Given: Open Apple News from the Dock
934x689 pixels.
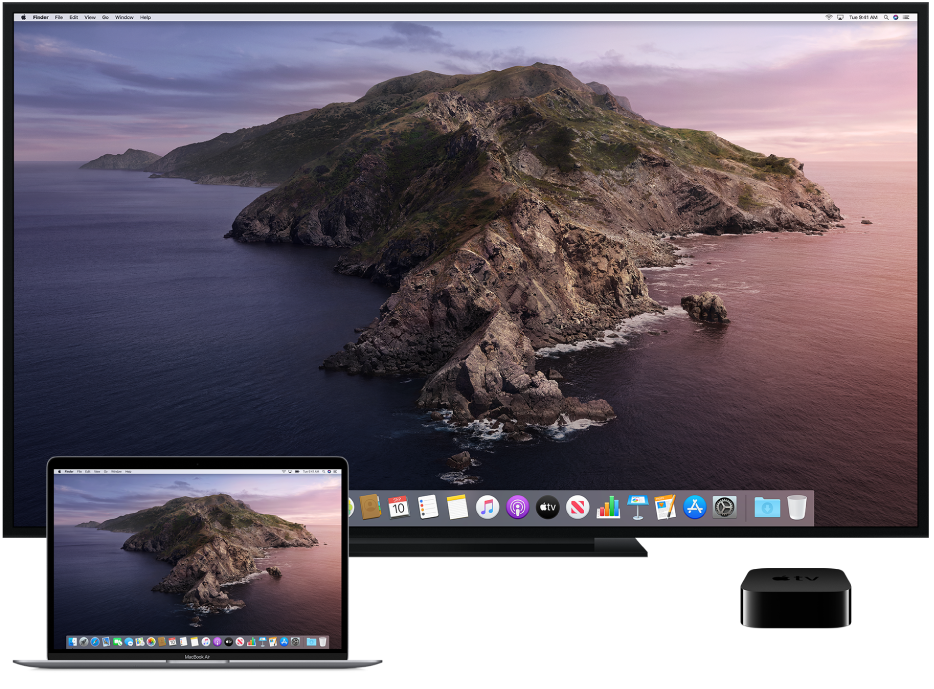Looking at the screenshot, I should click(578, 507).
